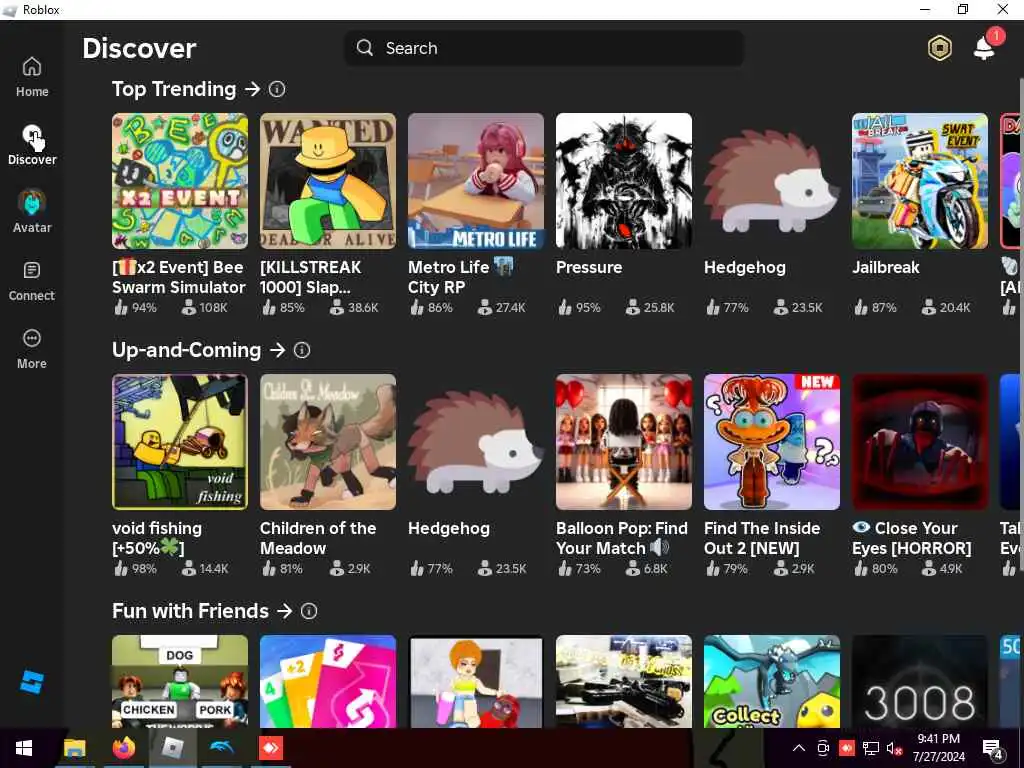The width and height of the screenshot is (1024, 768).
Task: Launch Firefox from taskbar
Action: point(123,748)
